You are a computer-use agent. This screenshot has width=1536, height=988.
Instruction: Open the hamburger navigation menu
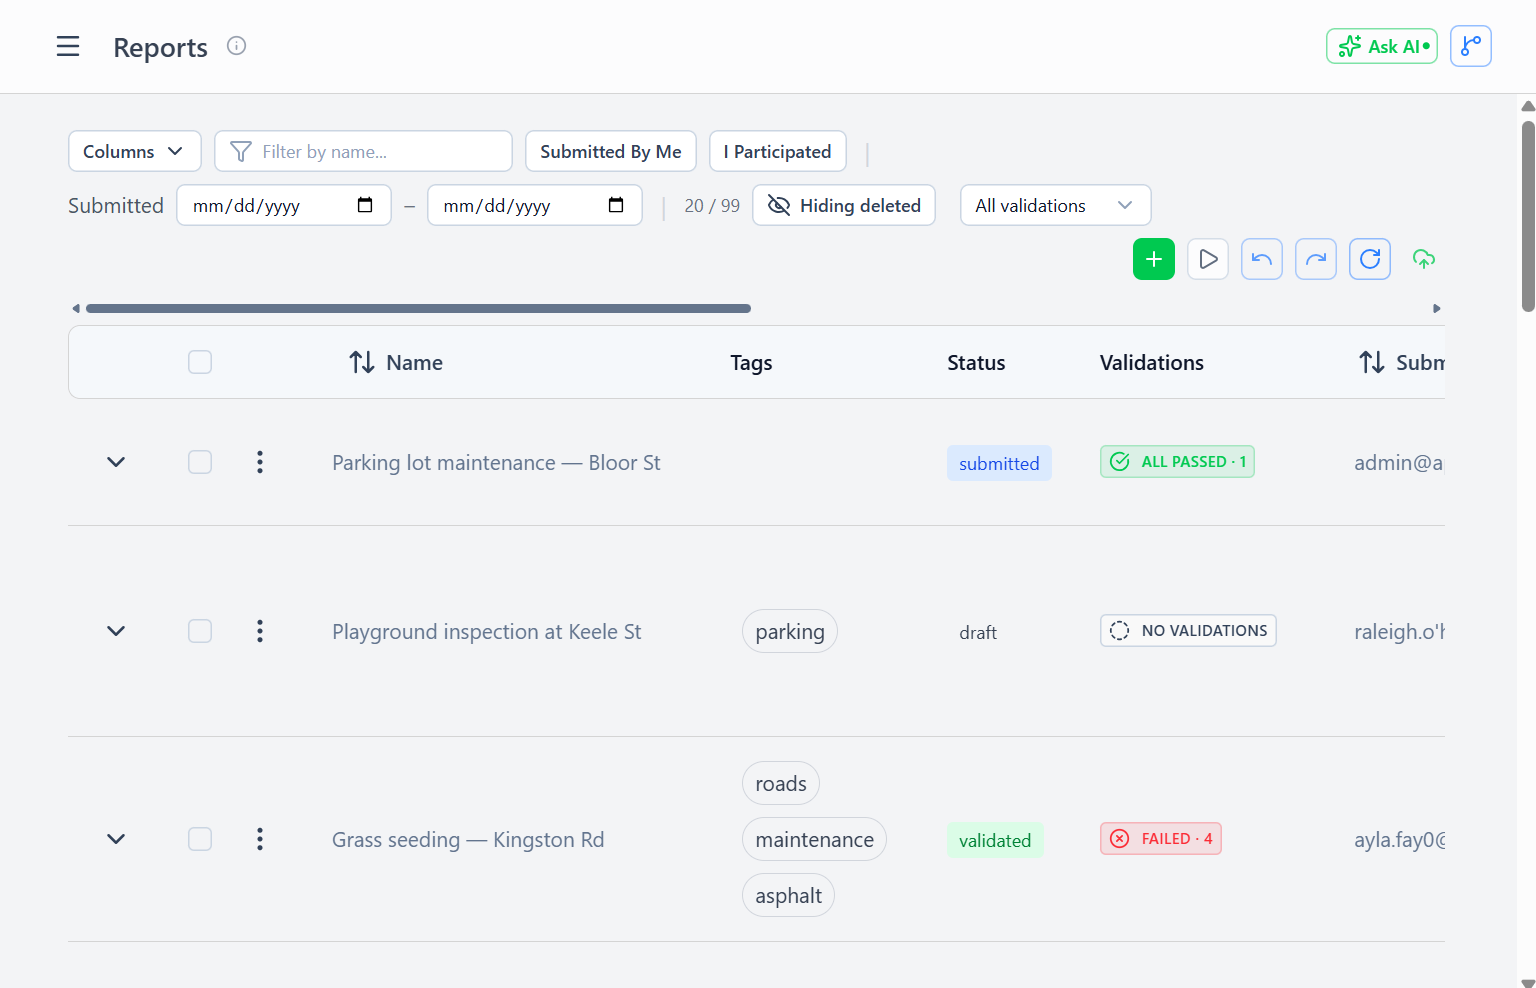click(x=68, y=47)
